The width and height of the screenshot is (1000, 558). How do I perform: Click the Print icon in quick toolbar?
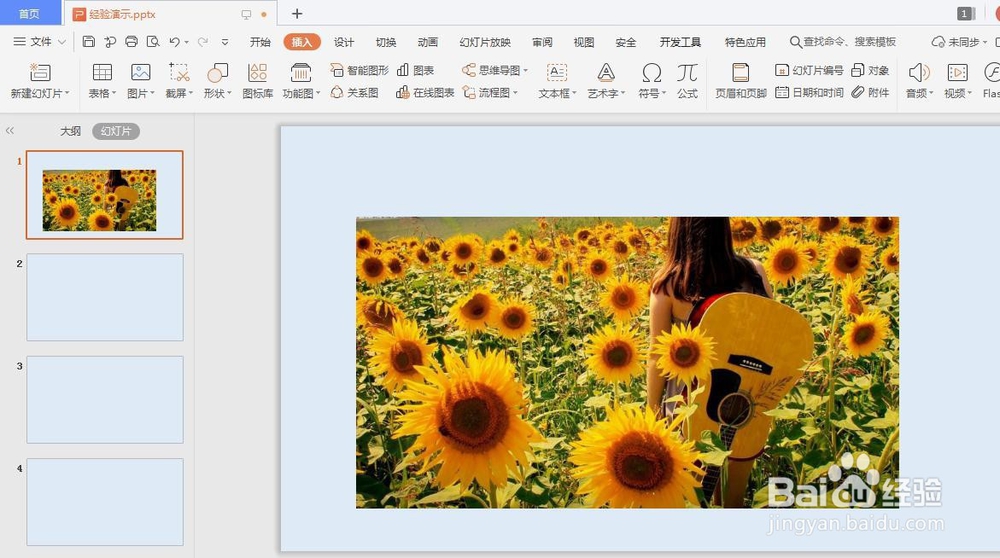[x=131, y=41]
